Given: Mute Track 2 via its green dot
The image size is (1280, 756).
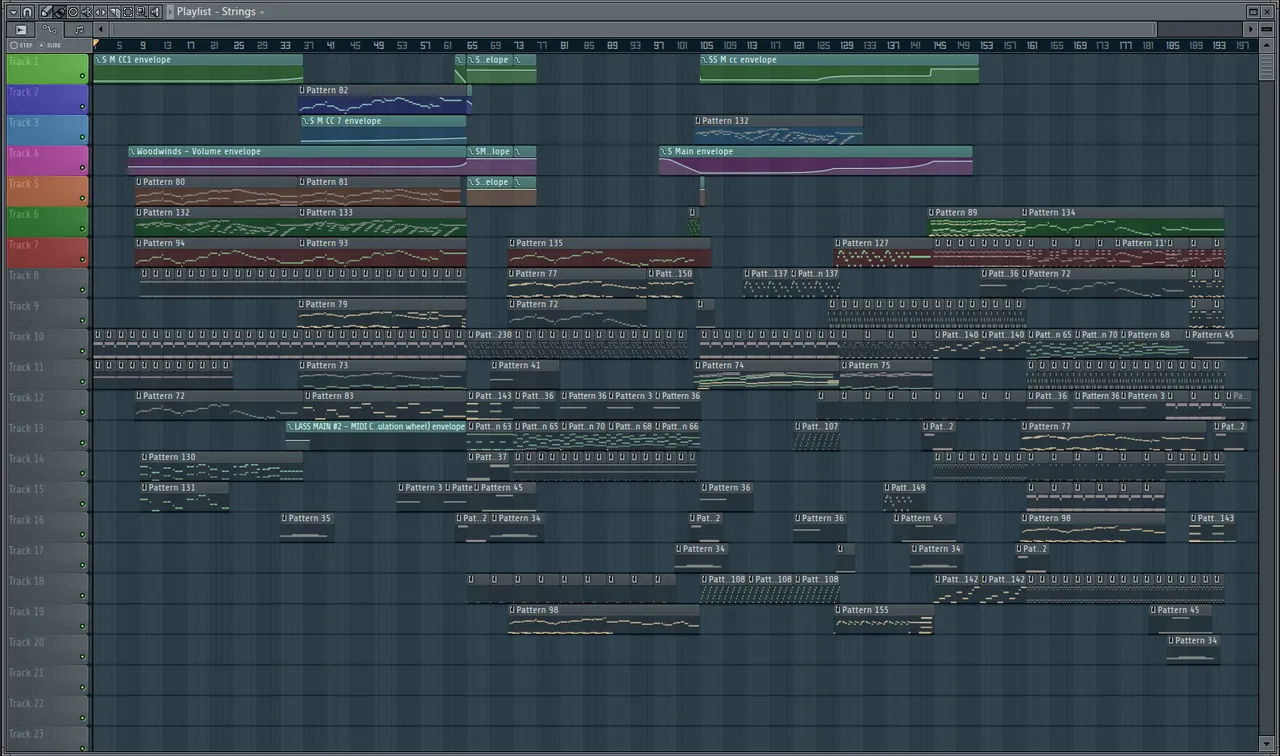Looking at the screenshot, I should (83, 107).
